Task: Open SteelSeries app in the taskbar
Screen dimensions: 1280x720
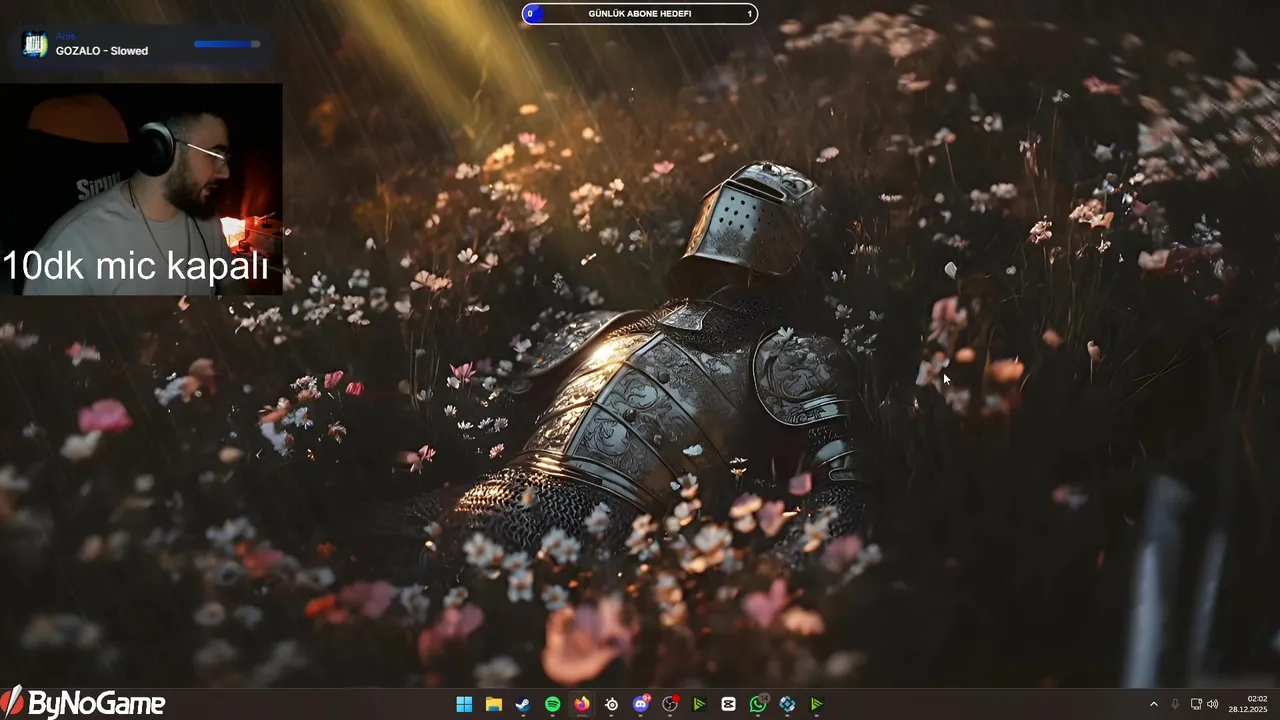Action: 611,704
